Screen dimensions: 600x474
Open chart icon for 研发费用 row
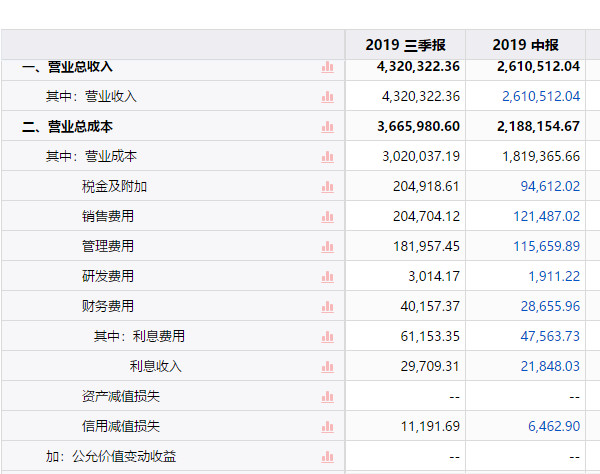pos(328,277)
